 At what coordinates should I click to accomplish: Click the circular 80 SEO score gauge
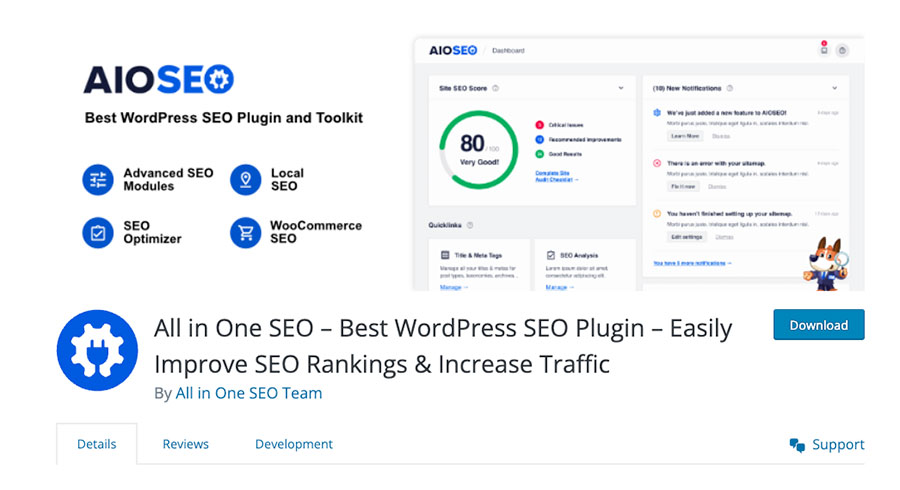(479, 150)
